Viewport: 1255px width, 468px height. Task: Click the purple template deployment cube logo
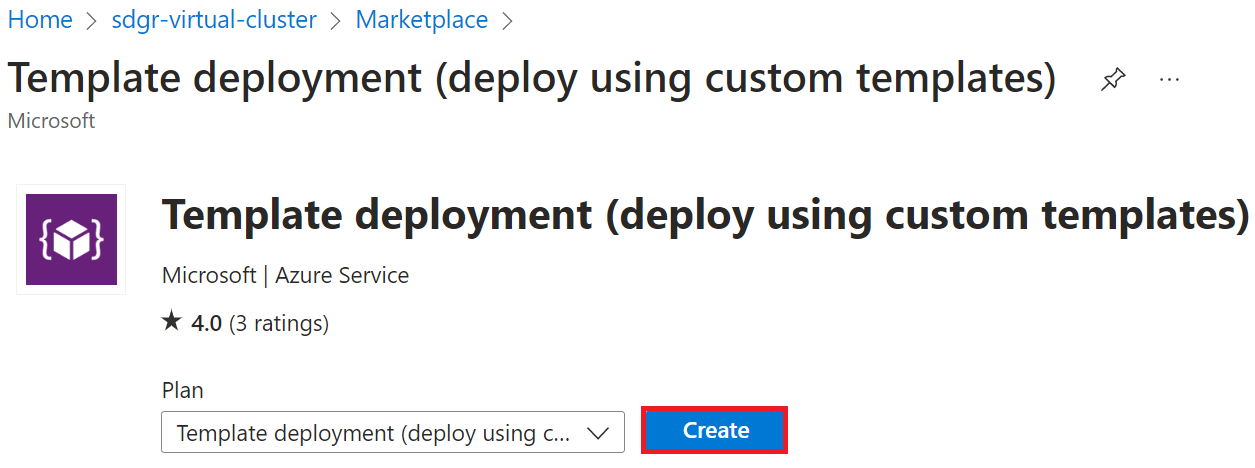[x=71, y=239]
